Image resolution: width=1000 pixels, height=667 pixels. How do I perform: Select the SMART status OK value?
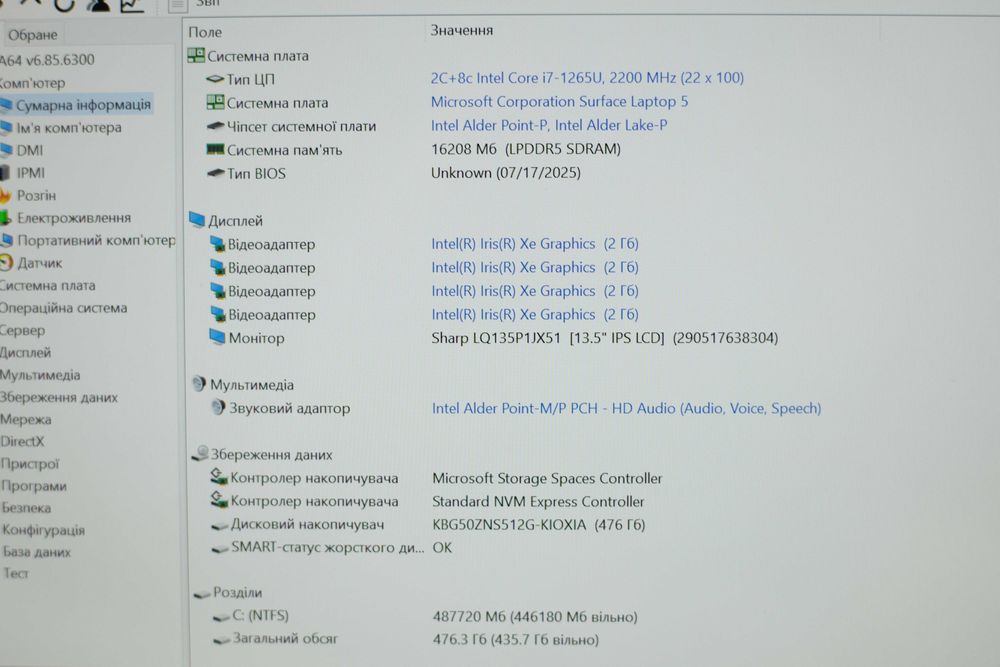pos(442,548)
